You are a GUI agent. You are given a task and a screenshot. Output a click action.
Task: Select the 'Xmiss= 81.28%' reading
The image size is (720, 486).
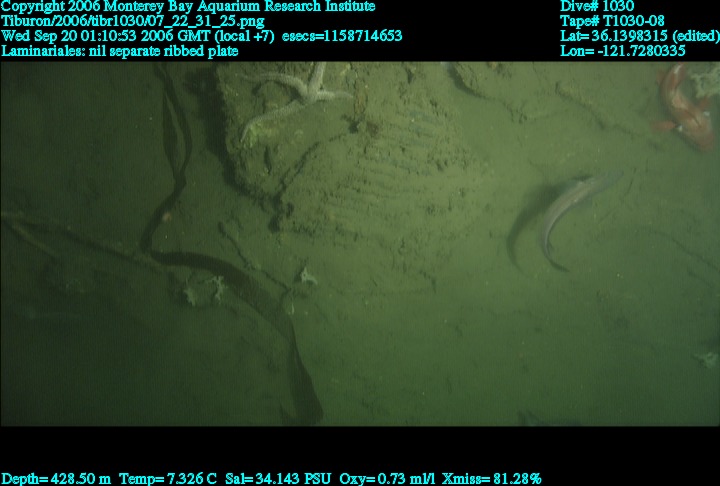point(491,479)
